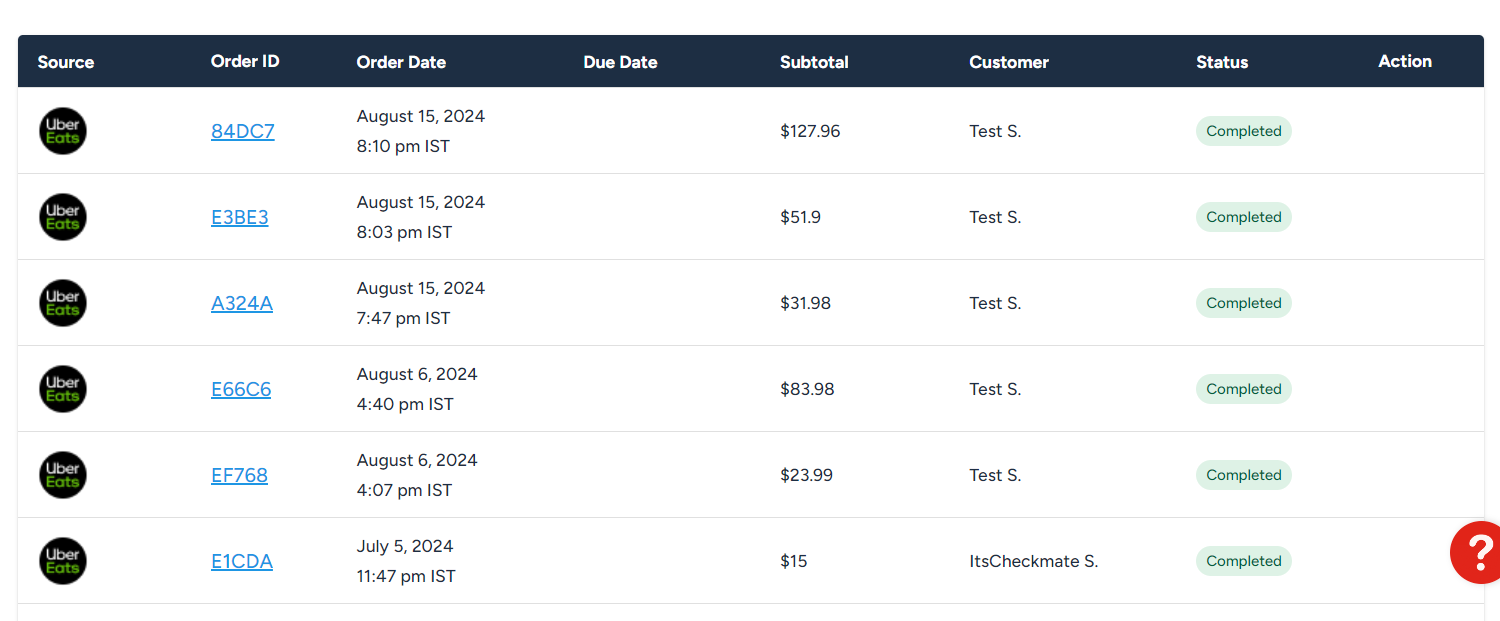This screenshot has width=1500, height=621.
Task: Click the Completed badge for order E1CDA
Action: (1243, 561)
